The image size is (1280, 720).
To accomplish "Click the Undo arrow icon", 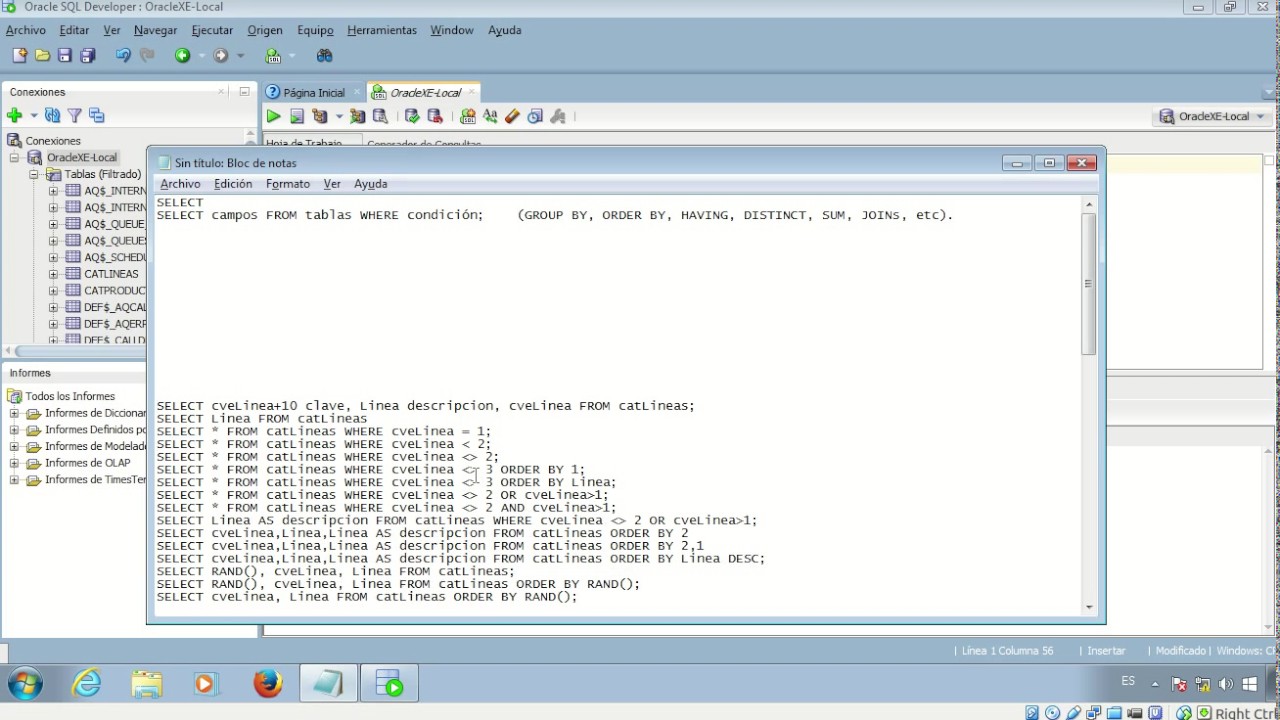I will click(123, 56).
